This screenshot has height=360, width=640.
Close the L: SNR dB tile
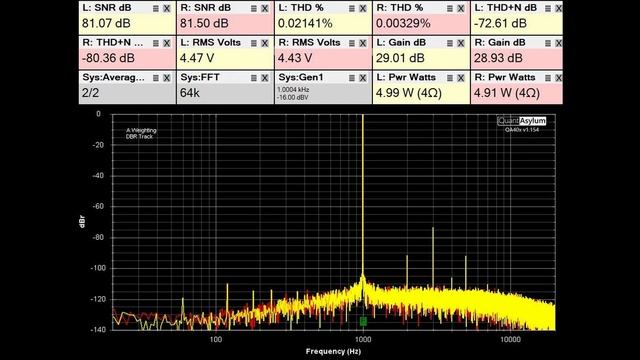(x=167, y=8)
